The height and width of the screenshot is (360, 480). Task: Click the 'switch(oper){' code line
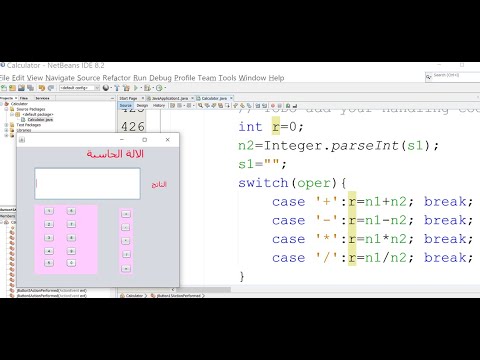(292, 183)
